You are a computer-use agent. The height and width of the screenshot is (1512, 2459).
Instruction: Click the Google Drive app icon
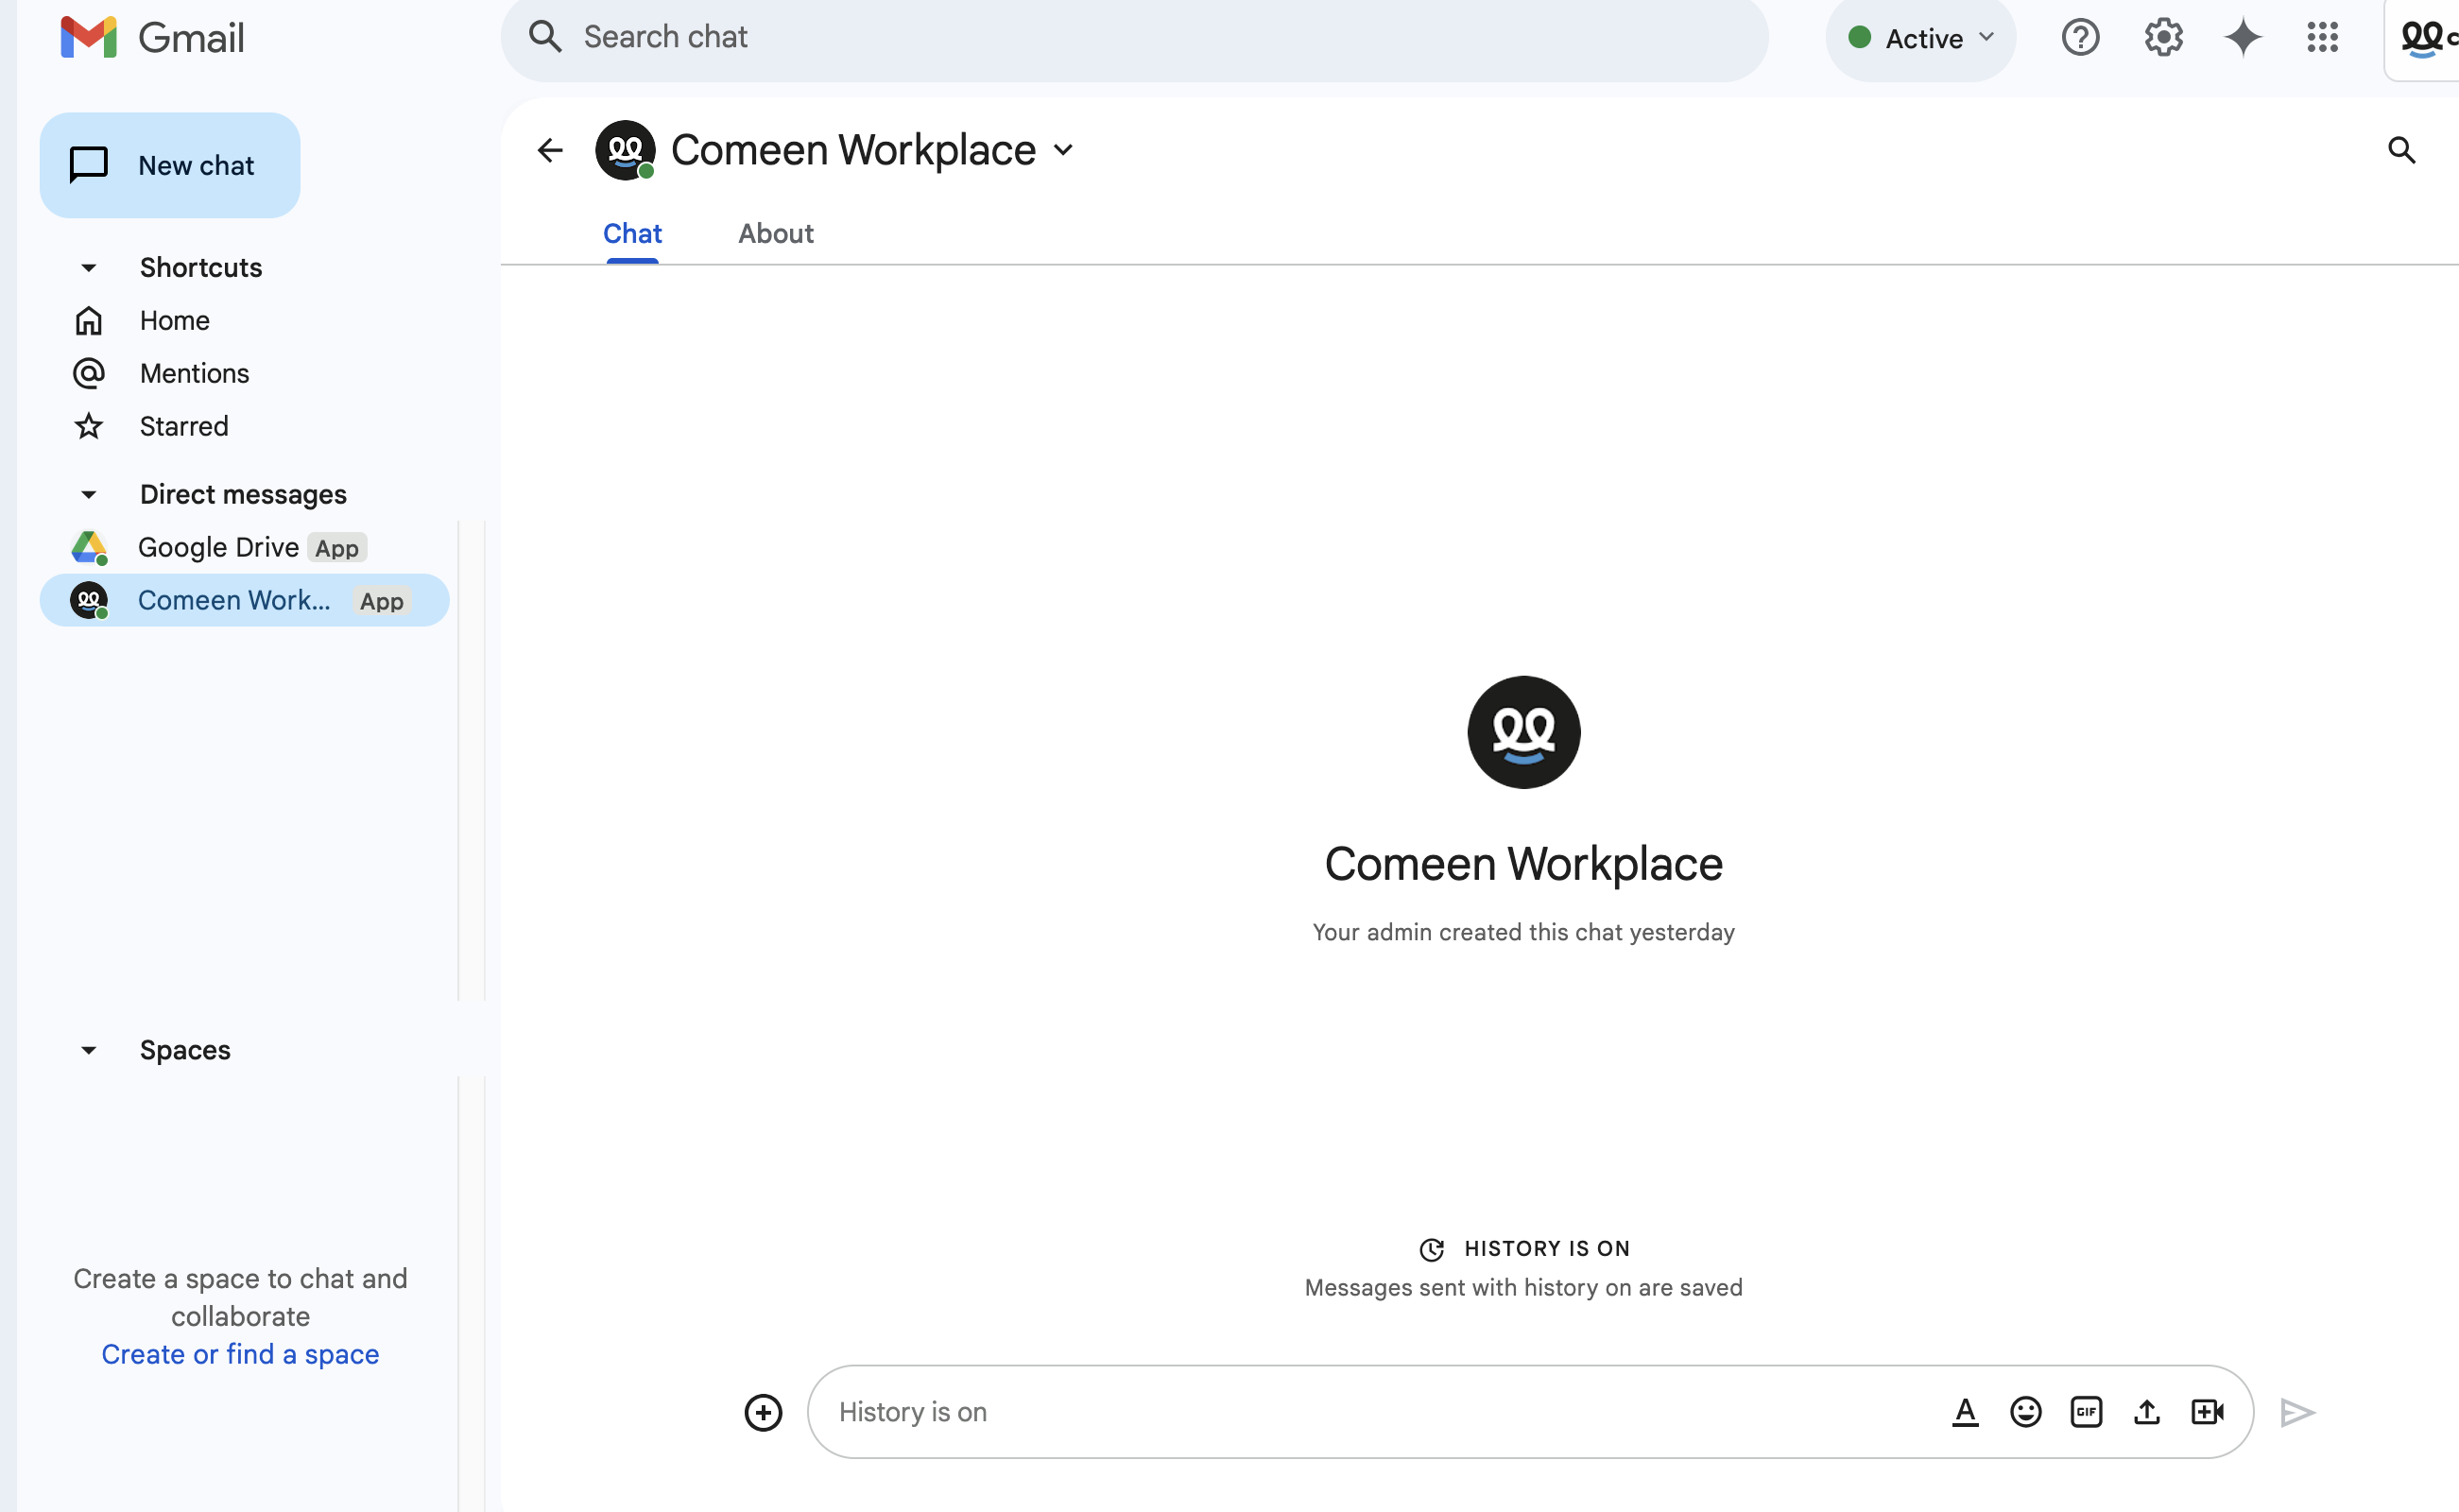[x=89, y=547]
